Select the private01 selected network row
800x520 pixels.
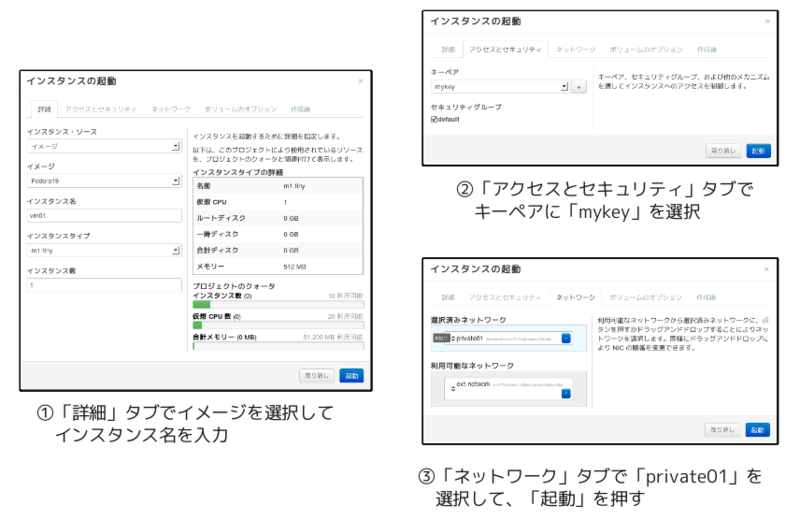(508, 338)
